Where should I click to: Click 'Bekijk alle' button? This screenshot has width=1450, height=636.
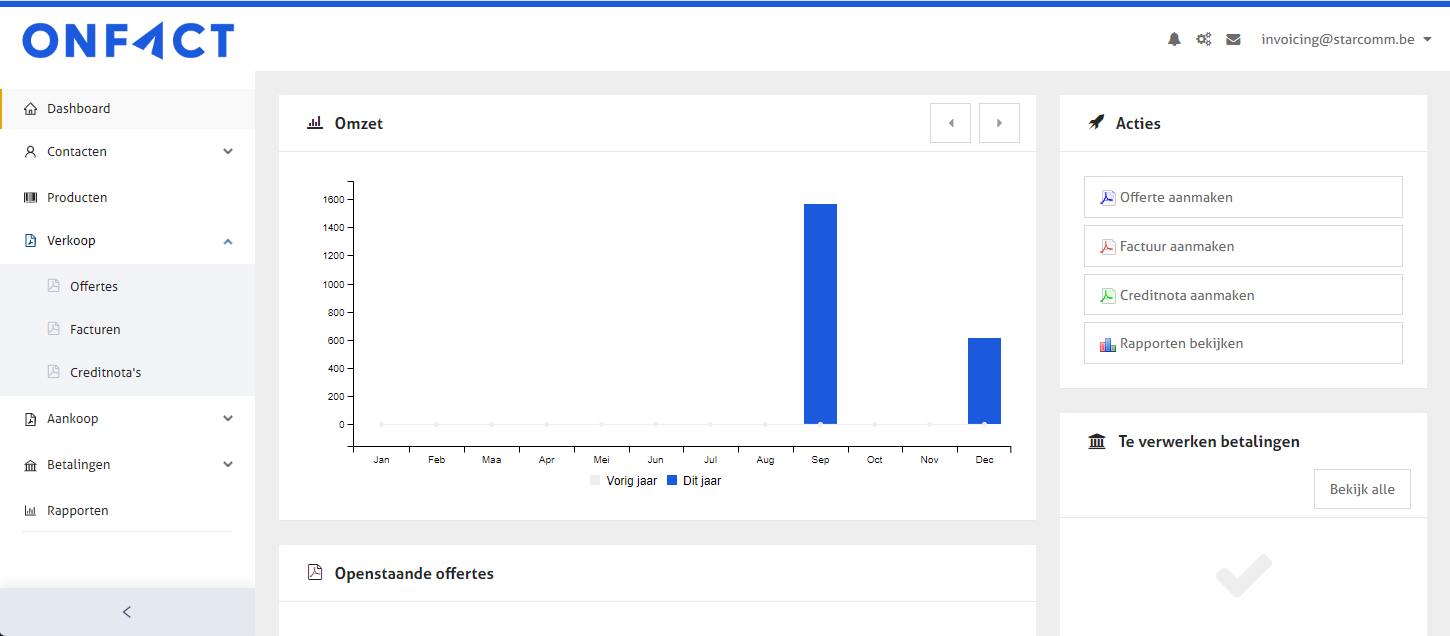tap(1361, 489)
